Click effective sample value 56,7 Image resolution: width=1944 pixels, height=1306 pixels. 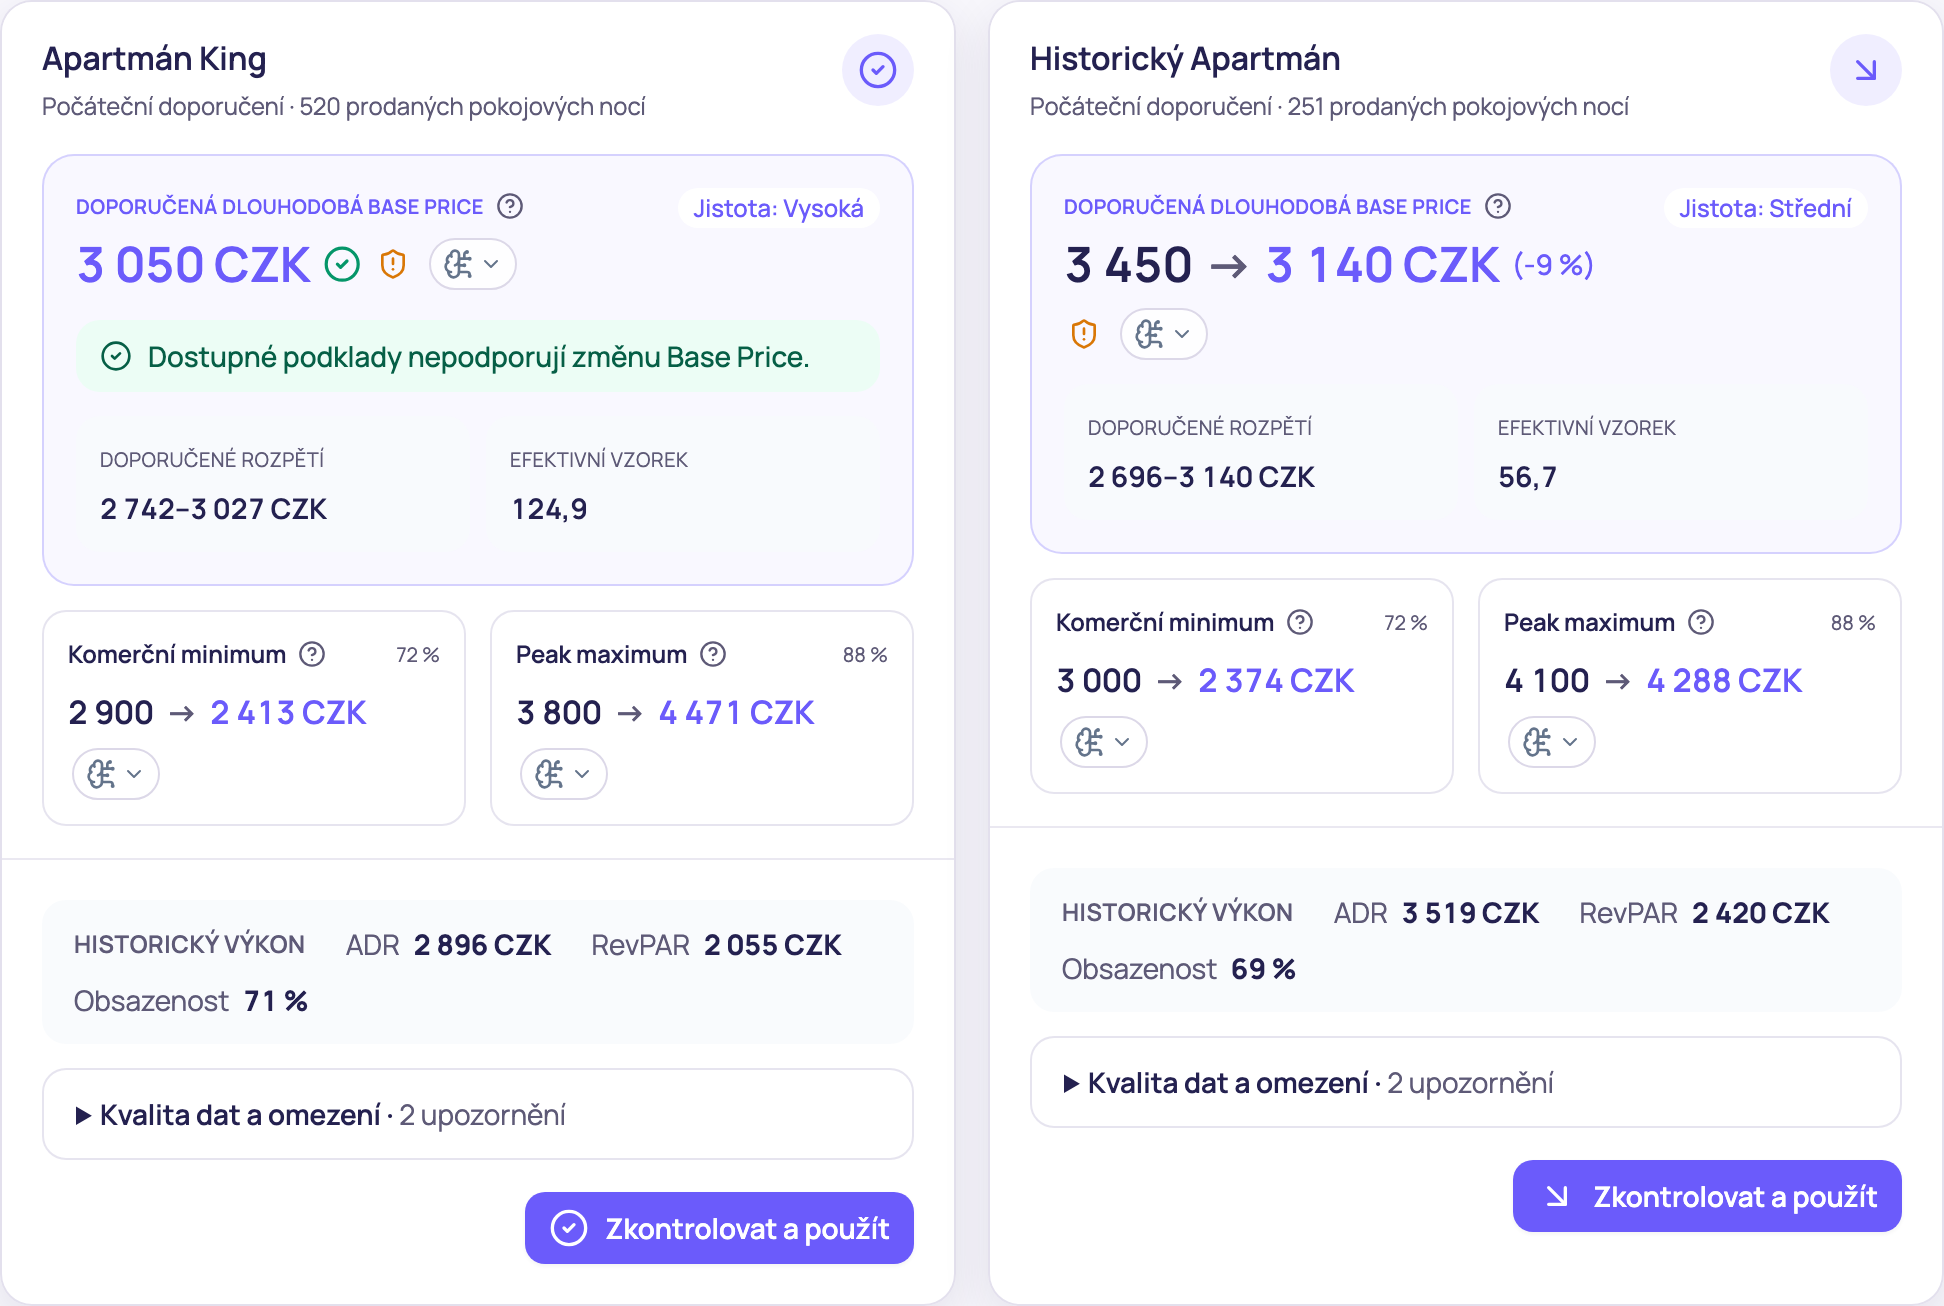[1527, 477]
